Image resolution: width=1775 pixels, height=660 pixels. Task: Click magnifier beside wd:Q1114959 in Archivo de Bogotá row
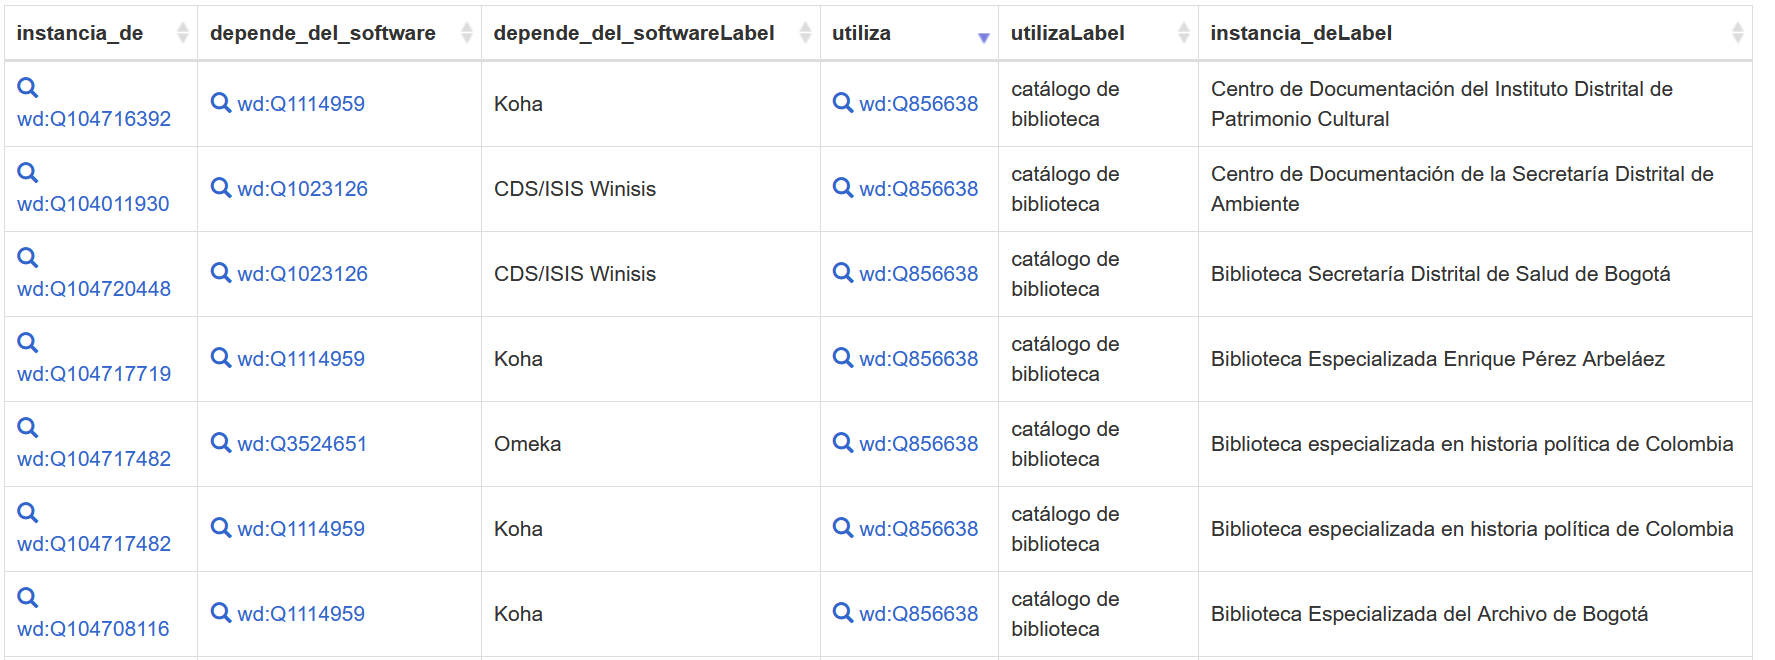[221, 613]
